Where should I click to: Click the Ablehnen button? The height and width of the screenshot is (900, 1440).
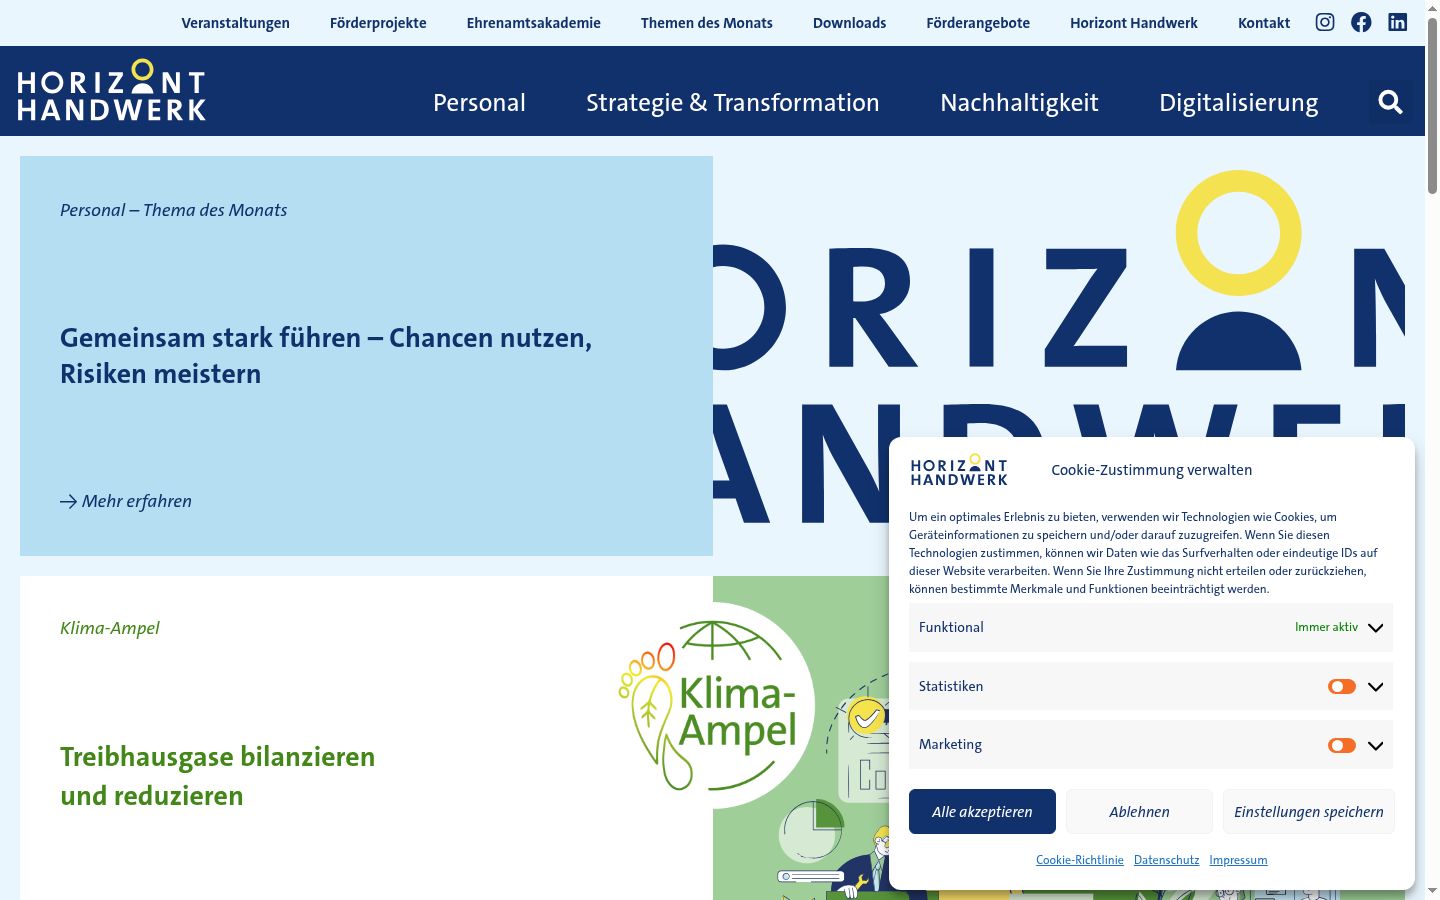(1139, 811)
